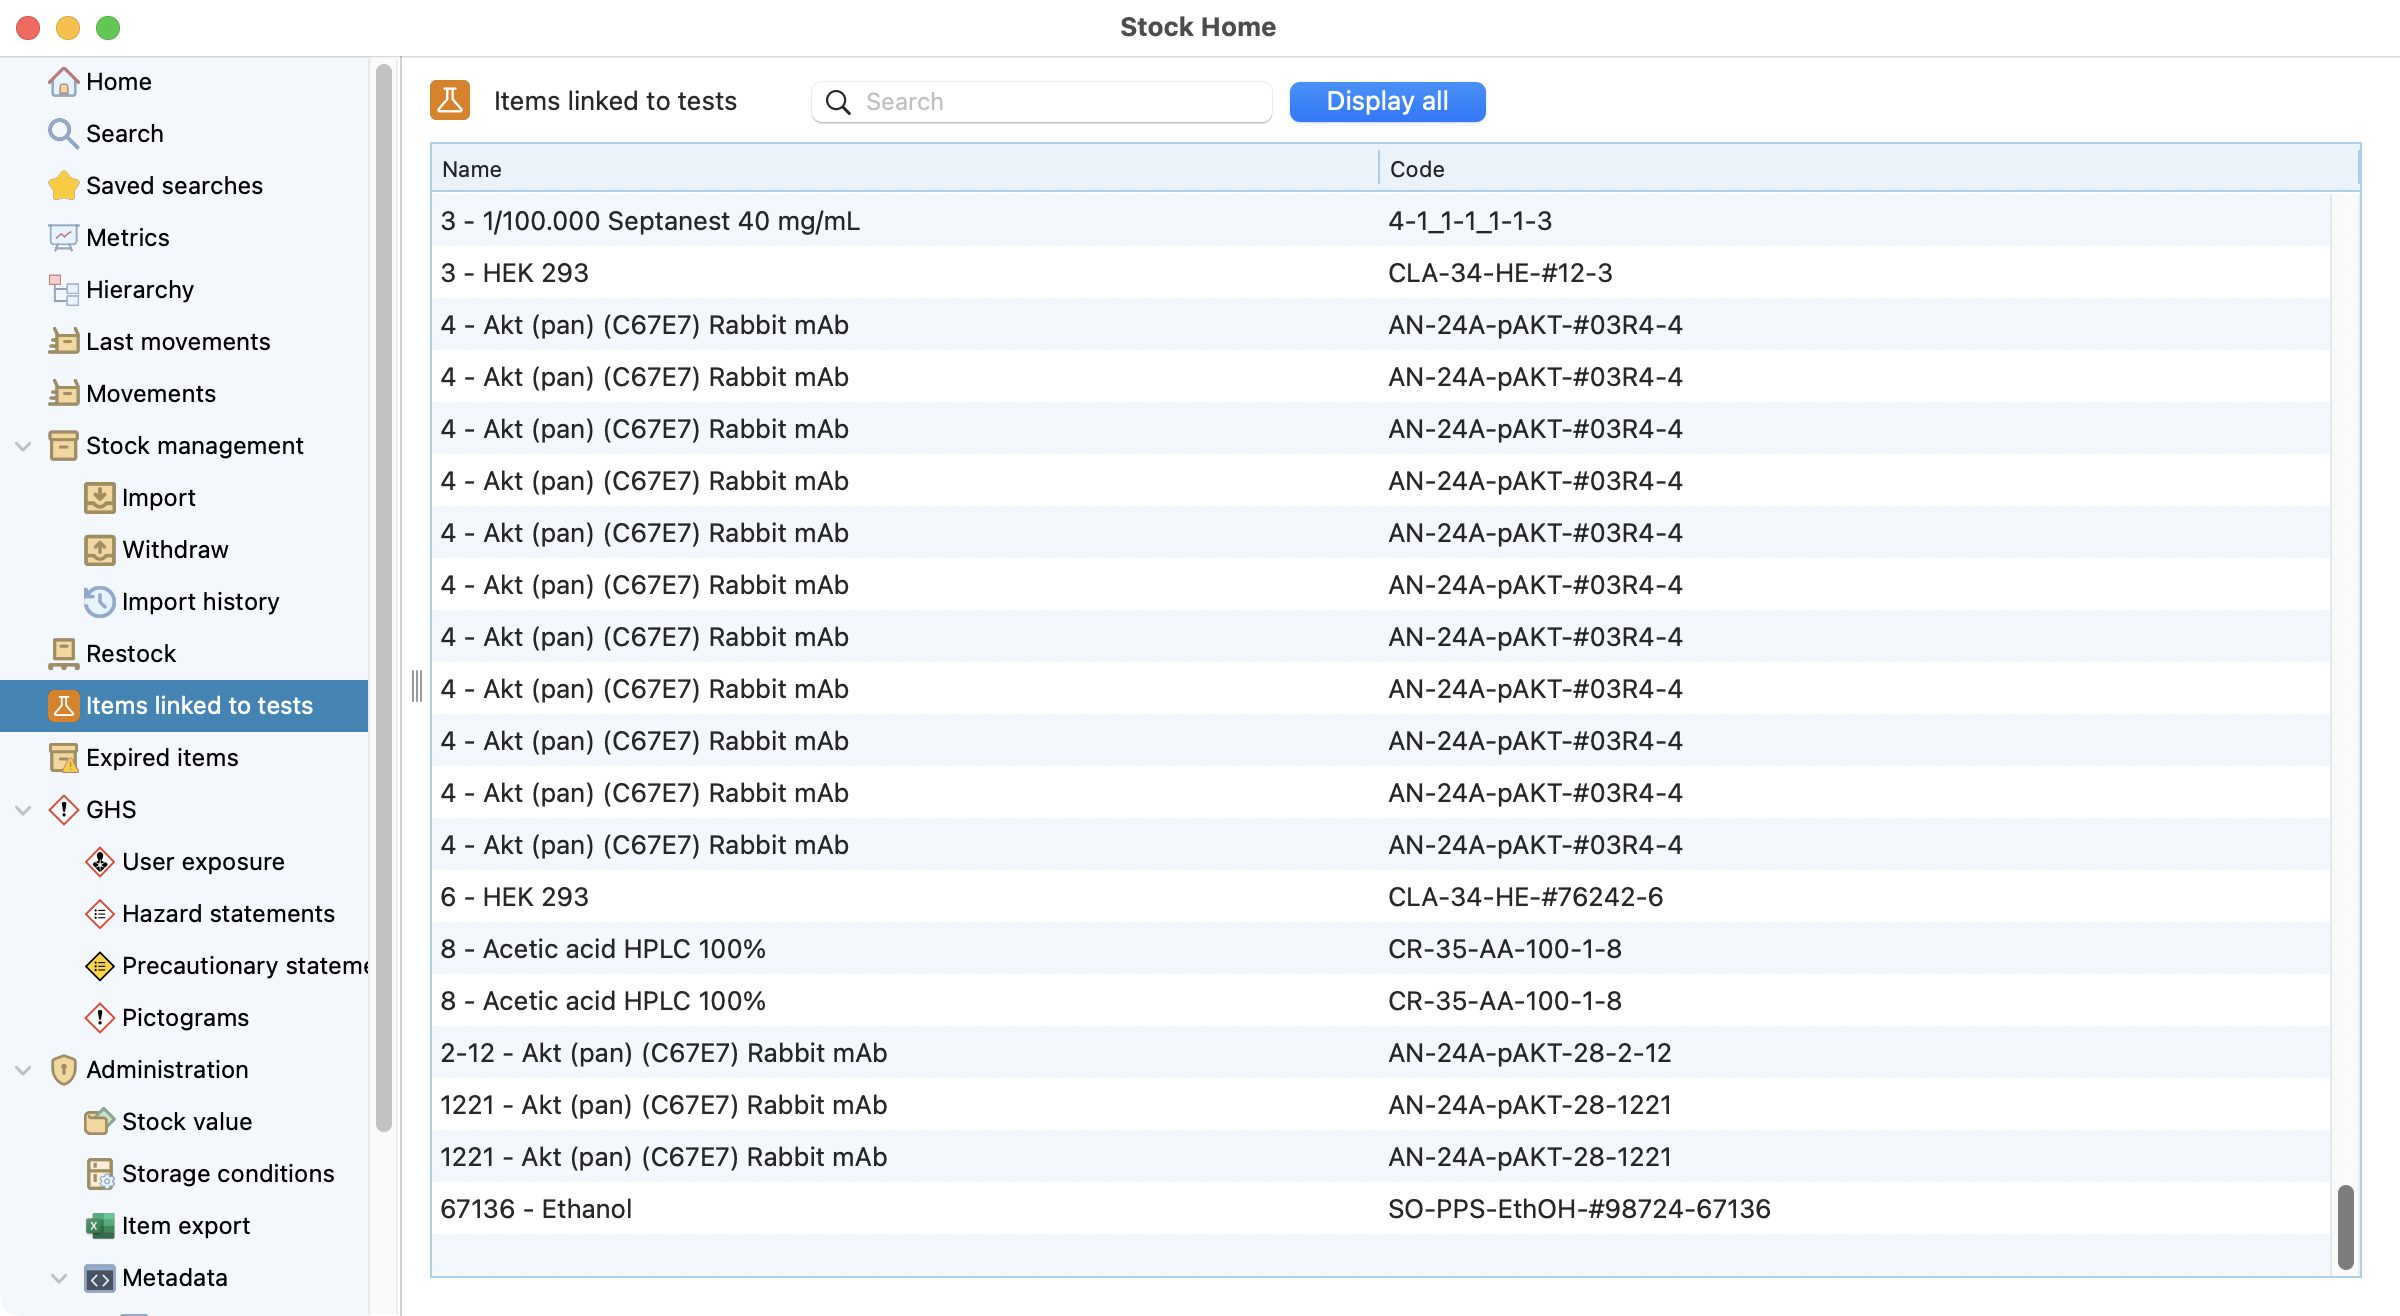2400x1316 pixels.
Task: Open the Metrics chart icon
Action: coord(63,238)
